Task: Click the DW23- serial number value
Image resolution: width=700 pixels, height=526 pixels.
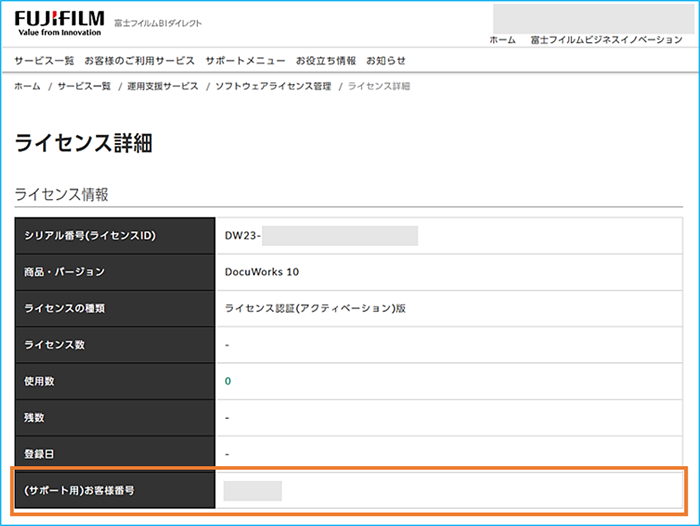Action: (321, 235)
